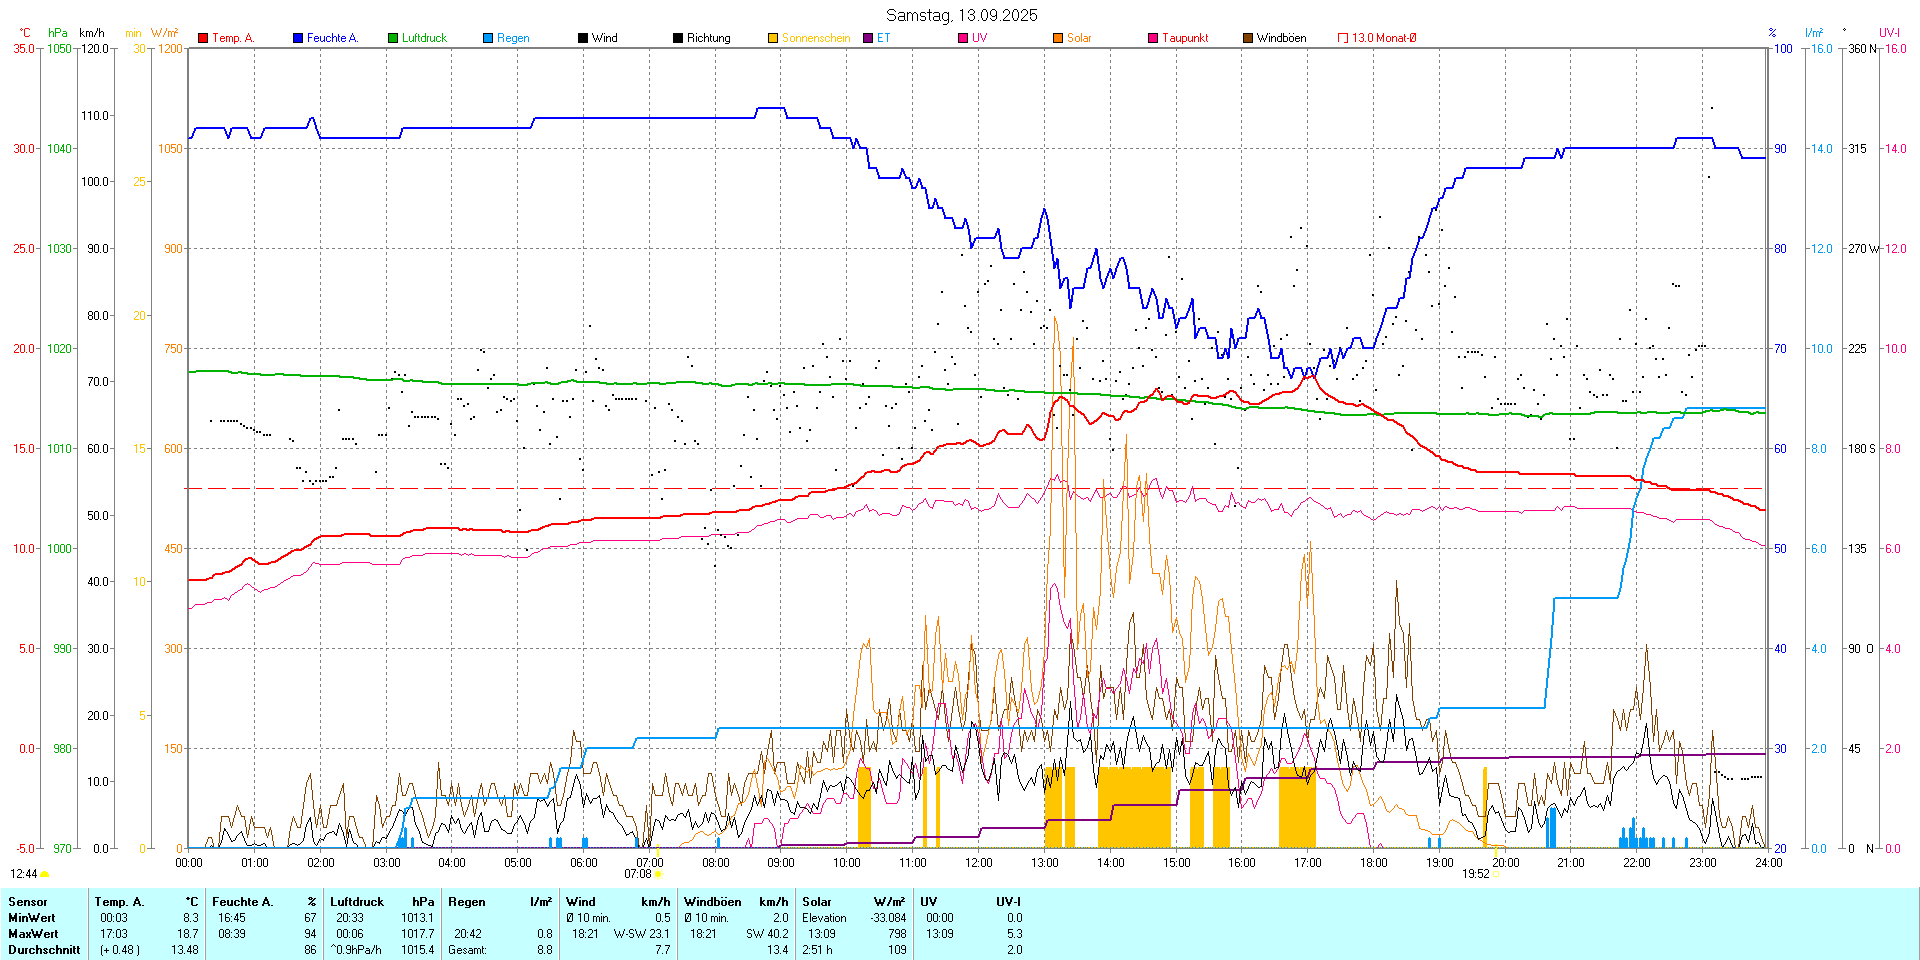Click the pink UV legend color square
Image resolution: width=1920 pixels, height=960 pixels.
[x=963, y=38]
